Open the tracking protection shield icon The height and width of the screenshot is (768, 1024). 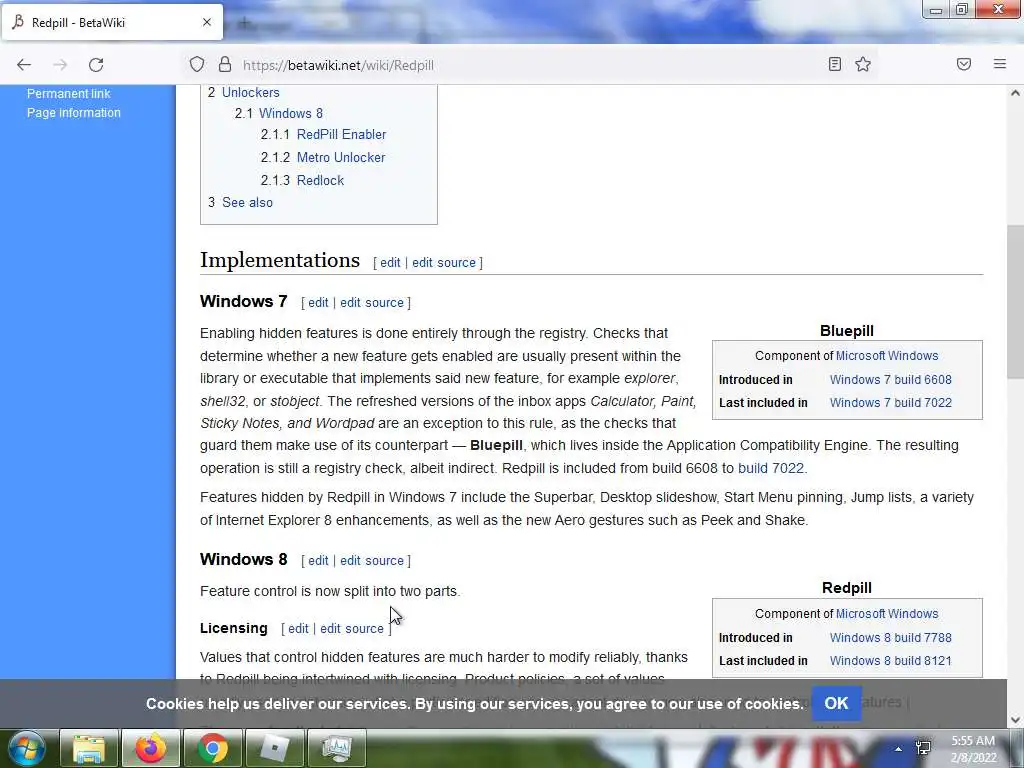pos(197,65)
